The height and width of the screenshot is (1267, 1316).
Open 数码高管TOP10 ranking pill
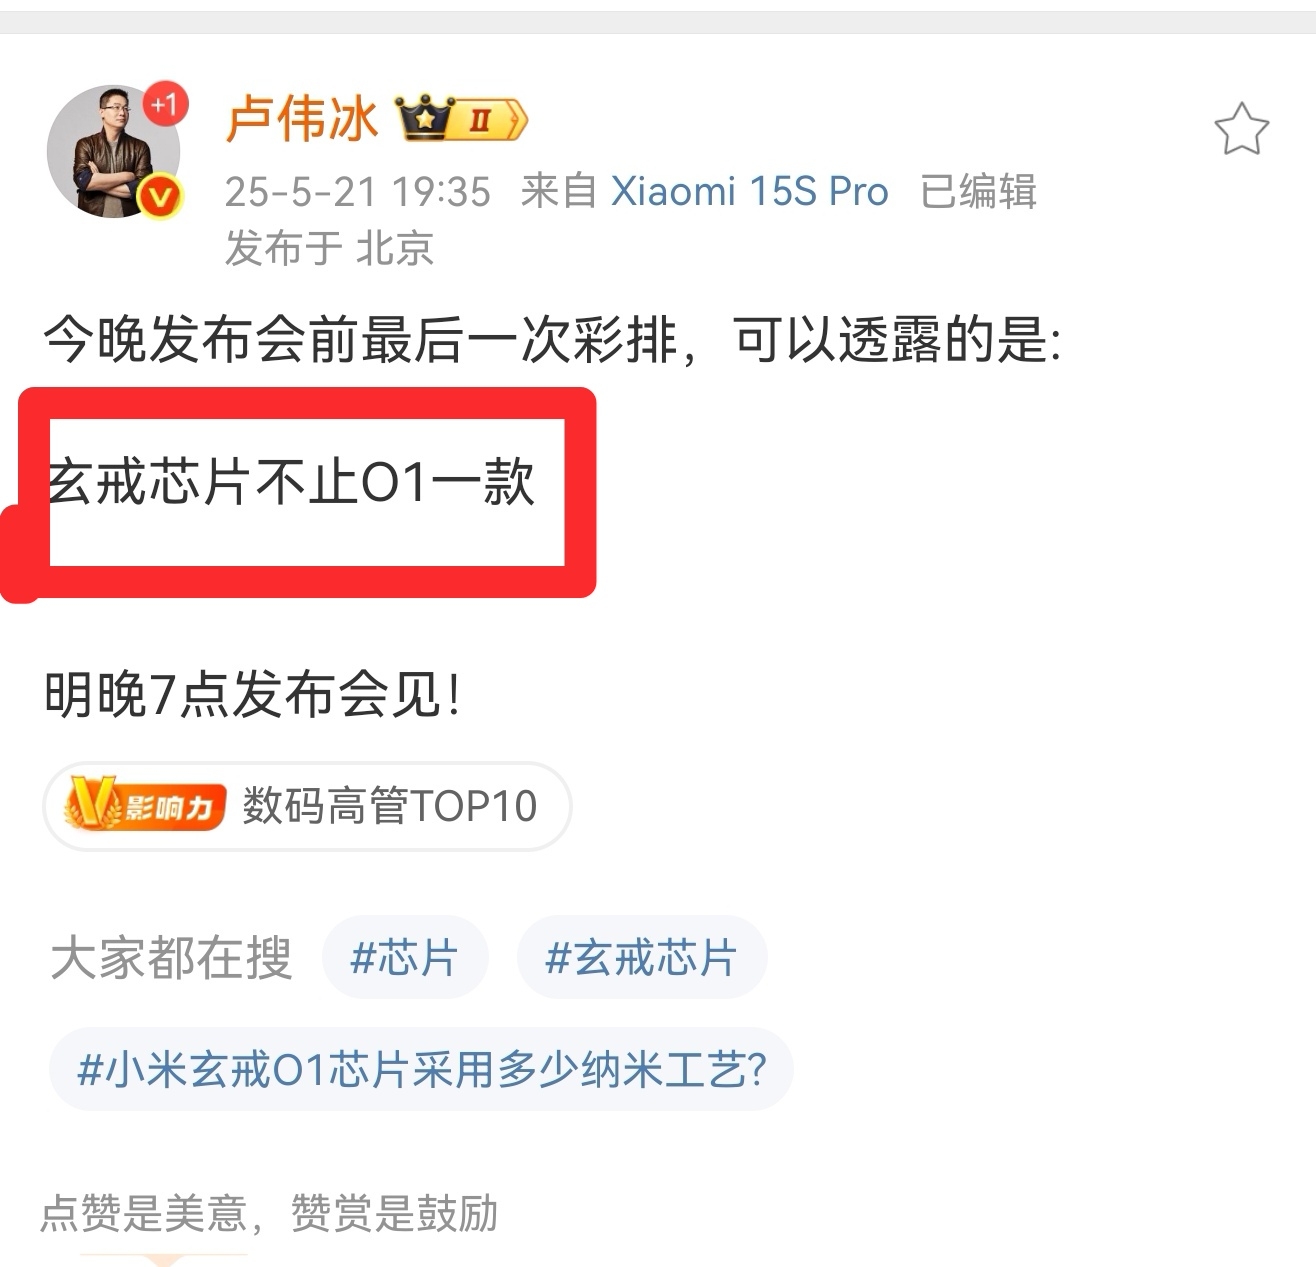coord(307,806)
